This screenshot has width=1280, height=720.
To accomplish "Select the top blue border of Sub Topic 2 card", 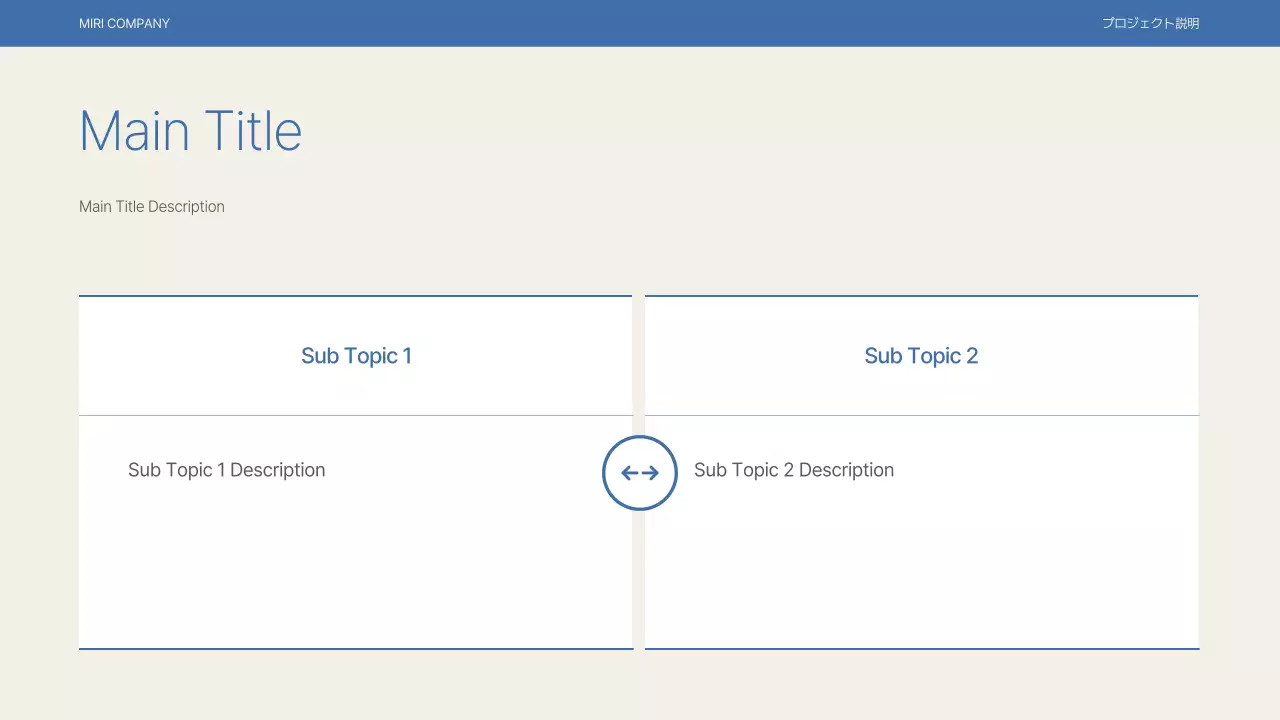I will pyautogui.click(x=921, y=296).
